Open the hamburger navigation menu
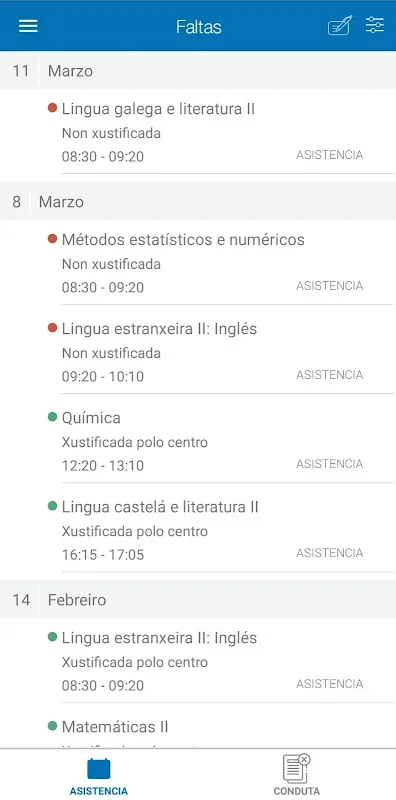 pyautogui.click(x=28, y=26)
